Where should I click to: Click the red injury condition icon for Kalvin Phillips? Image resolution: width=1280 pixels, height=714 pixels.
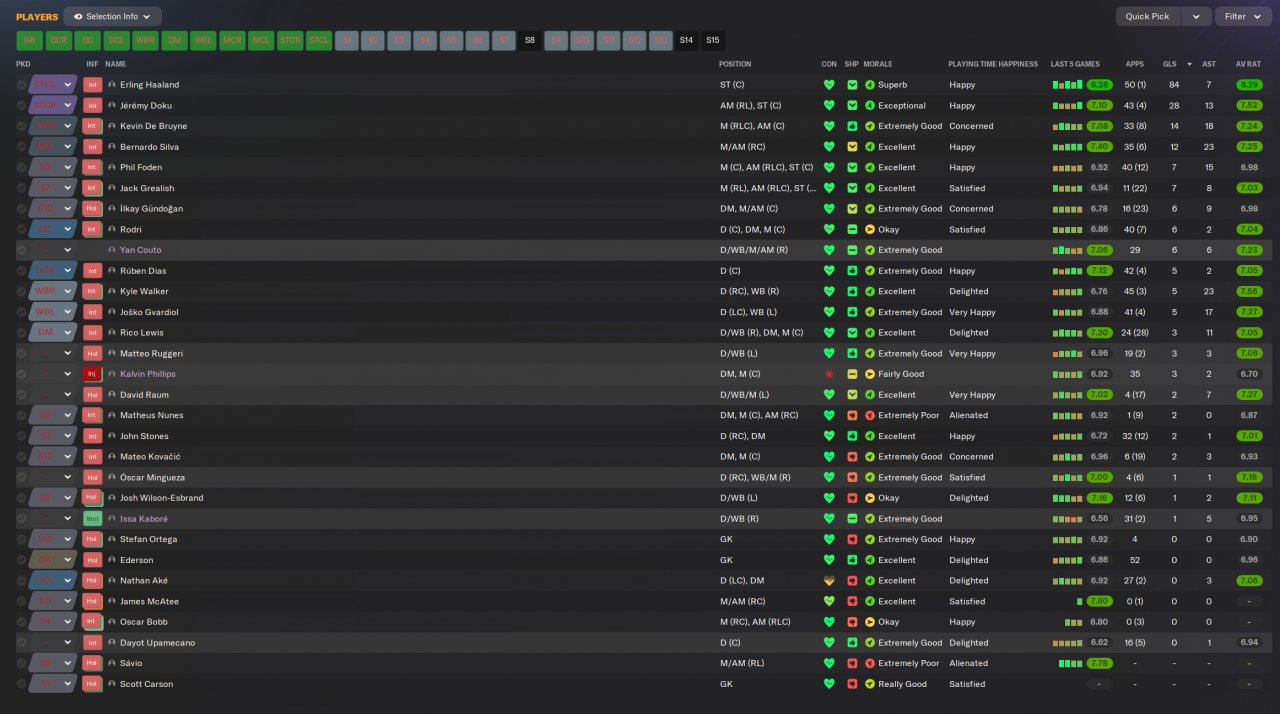(x=829, y=374)
